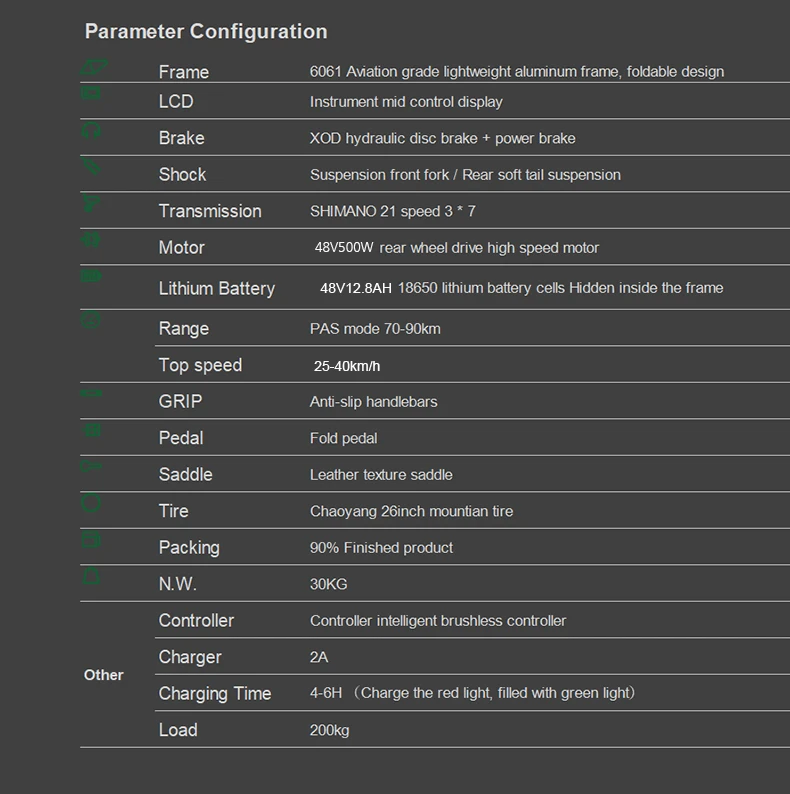Click the green Motor icon
Image resolution: width=790 pixels, height=794 pixels.
pos(92,240)
